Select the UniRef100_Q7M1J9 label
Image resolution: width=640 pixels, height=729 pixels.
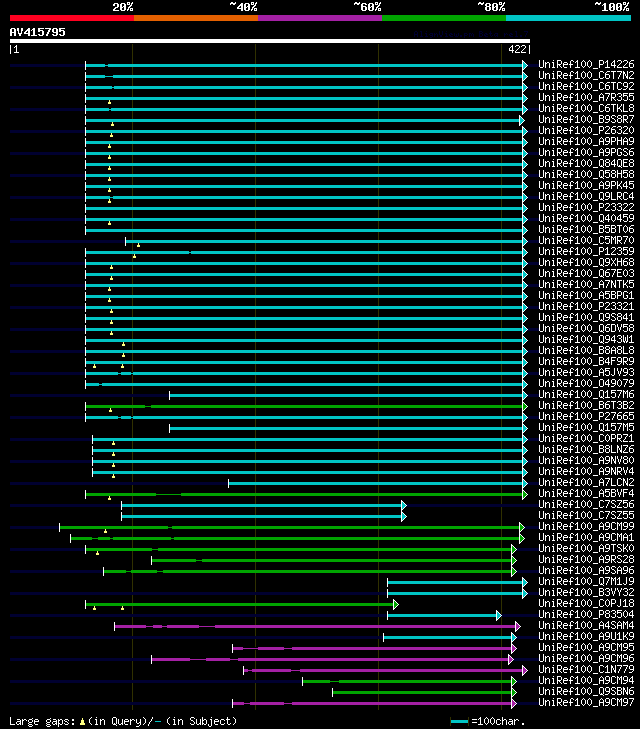(x=586, y=582)
